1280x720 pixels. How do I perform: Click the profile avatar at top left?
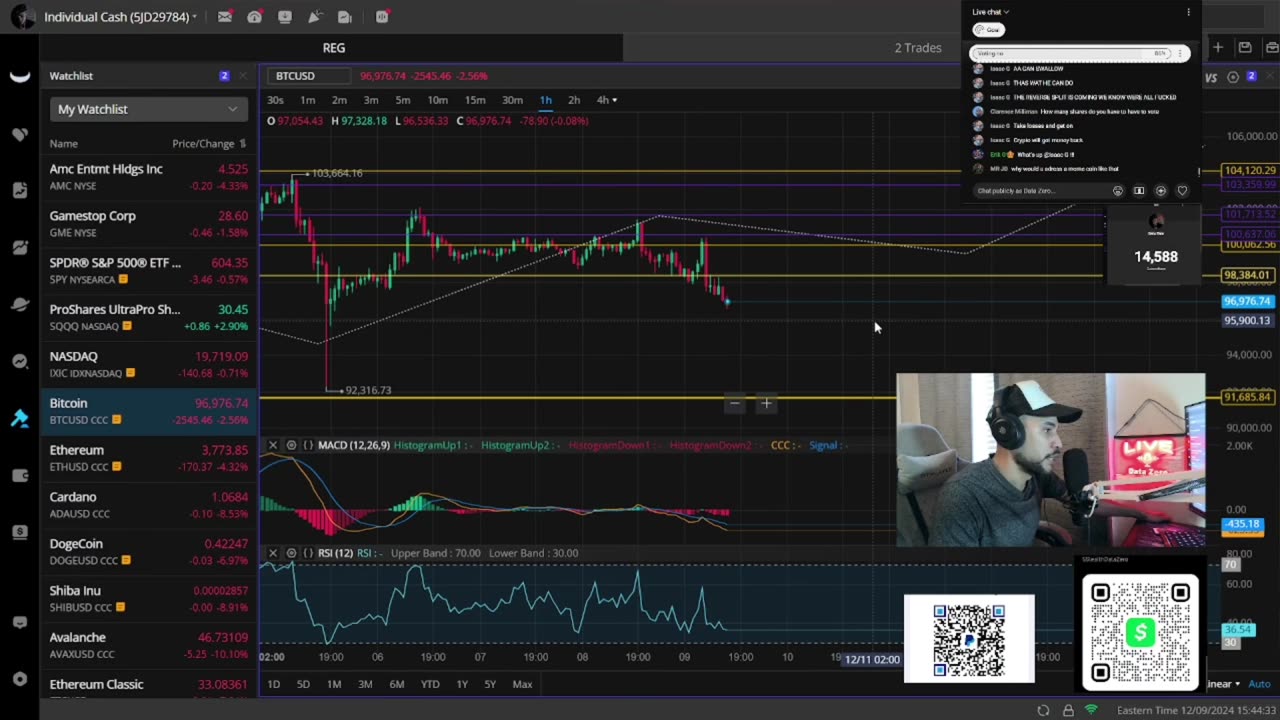[22, 17]
